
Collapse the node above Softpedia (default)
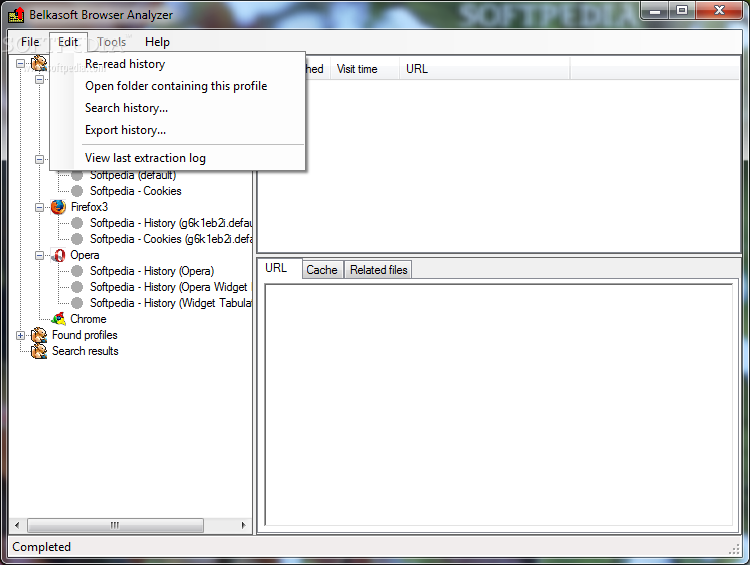[40, 159]
